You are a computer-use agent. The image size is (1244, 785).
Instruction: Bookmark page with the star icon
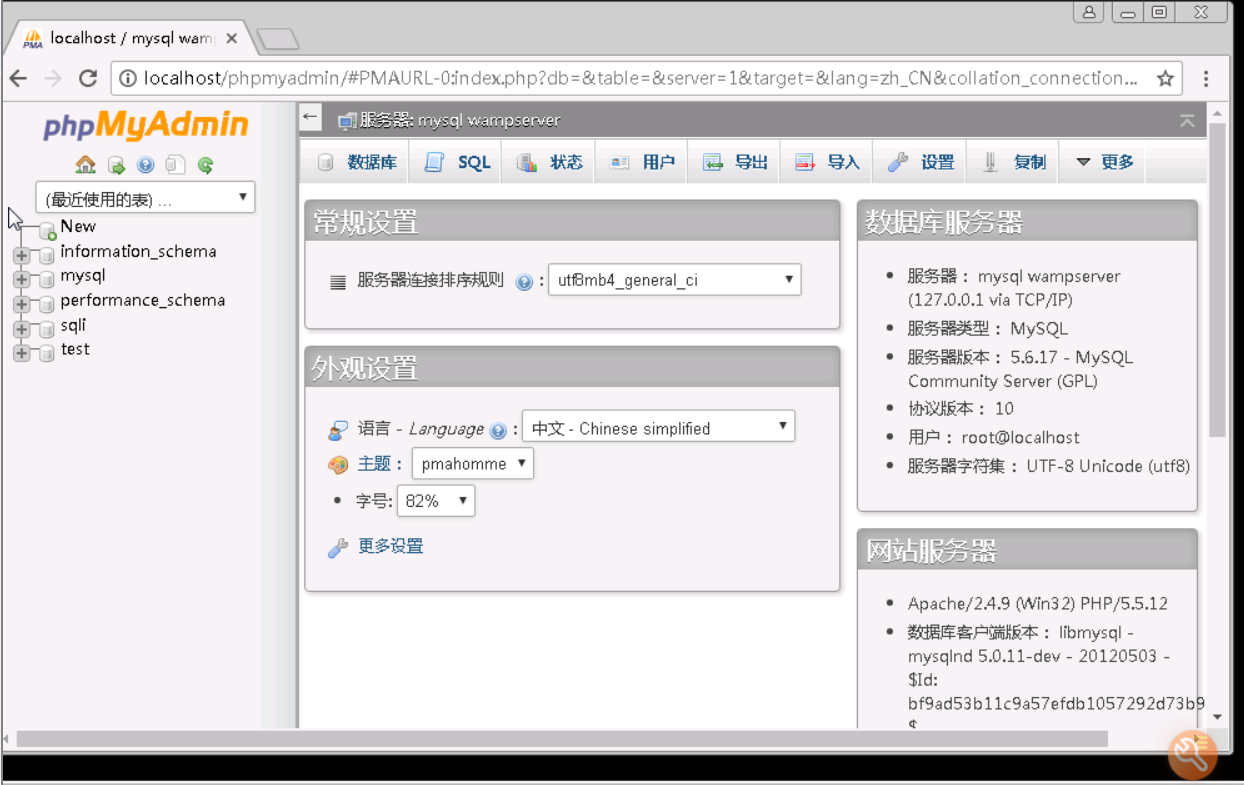click(x=1165, y=79)
